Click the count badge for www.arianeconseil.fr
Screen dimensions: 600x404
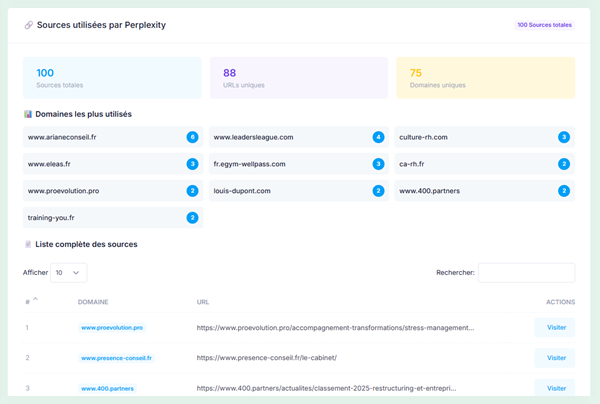(192, 137)
